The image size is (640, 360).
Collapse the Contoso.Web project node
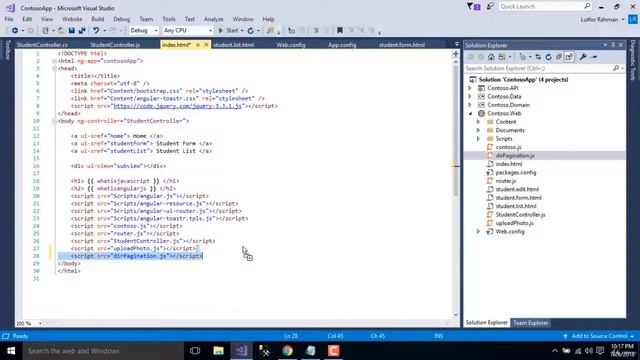470,113
